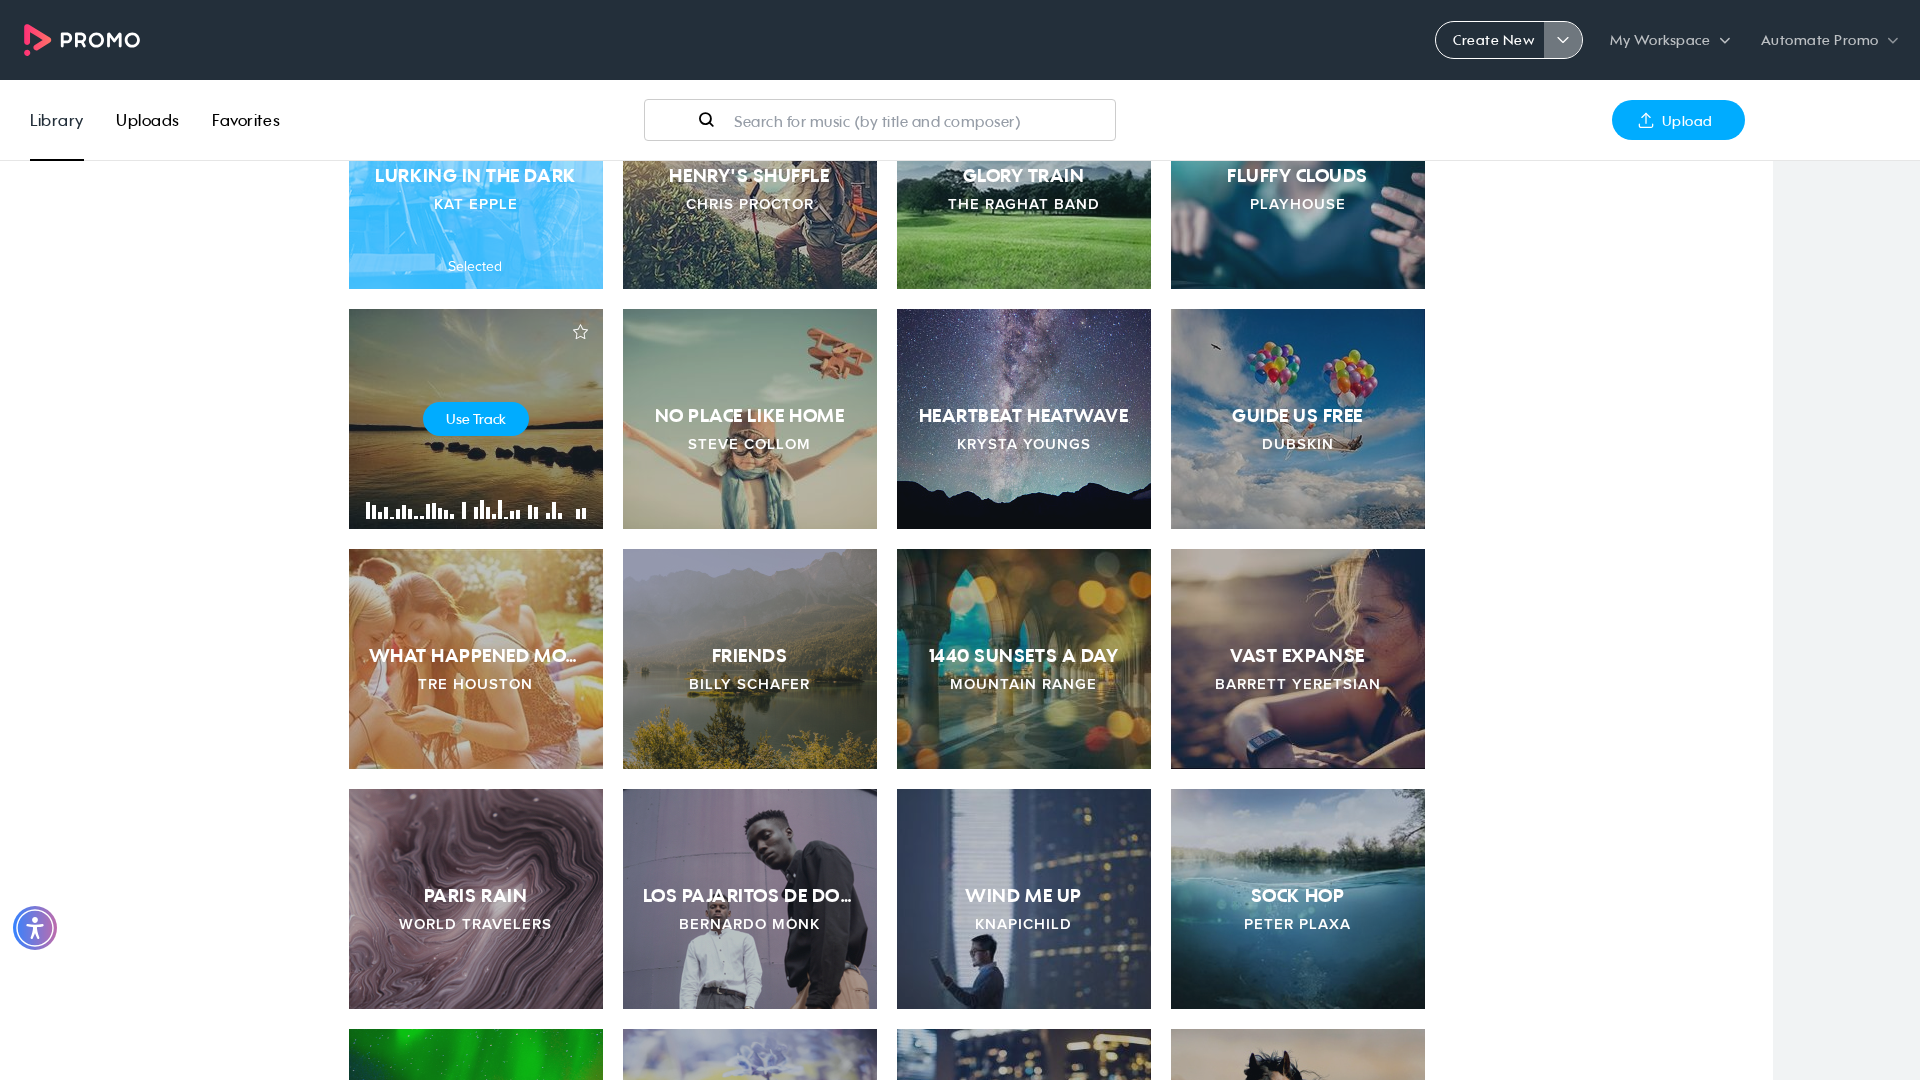
Task: Pick the Wind Me Up track
Action: (x=1024, y=899)
